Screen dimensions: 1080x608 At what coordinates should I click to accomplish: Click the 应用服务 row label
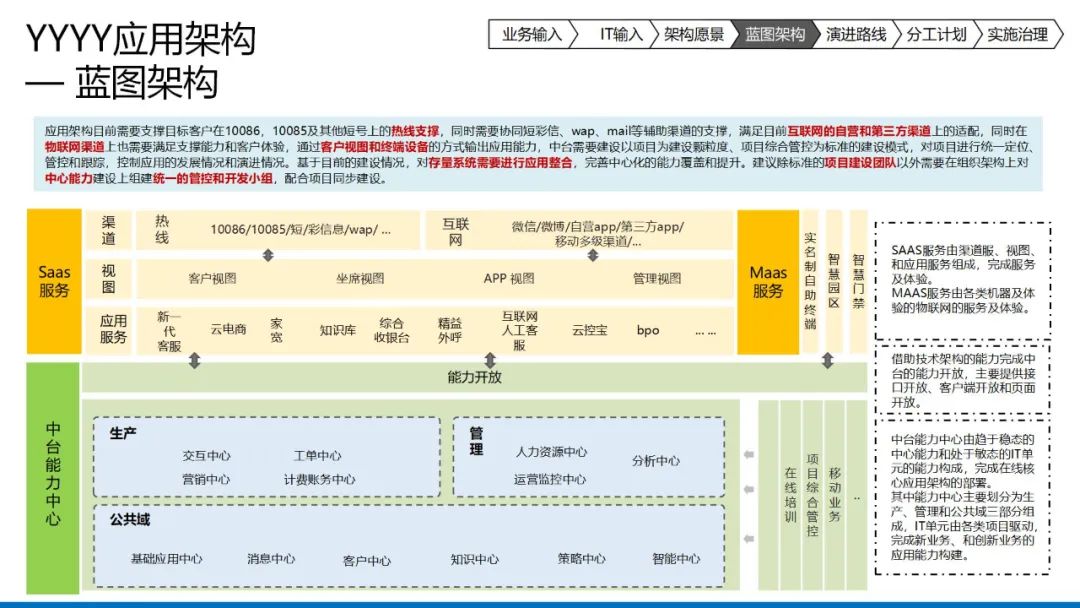(x=113, y=329)
